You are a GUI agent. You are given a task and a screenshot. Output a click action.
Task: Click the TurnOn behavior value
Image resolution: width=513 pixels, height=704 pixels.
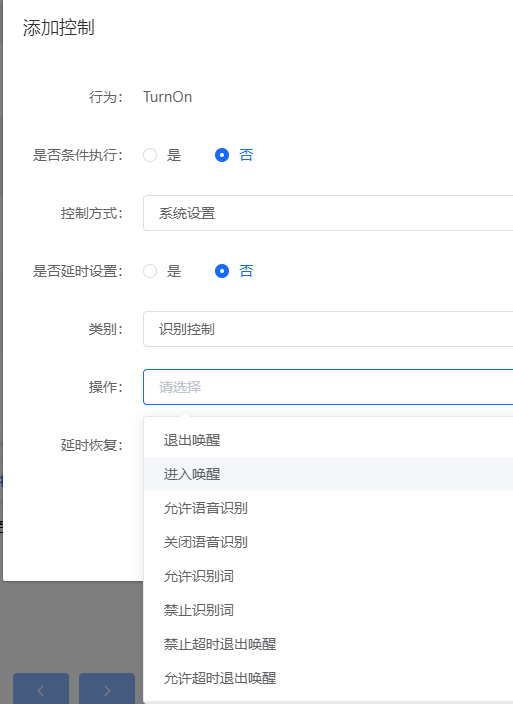click(167, 97)
